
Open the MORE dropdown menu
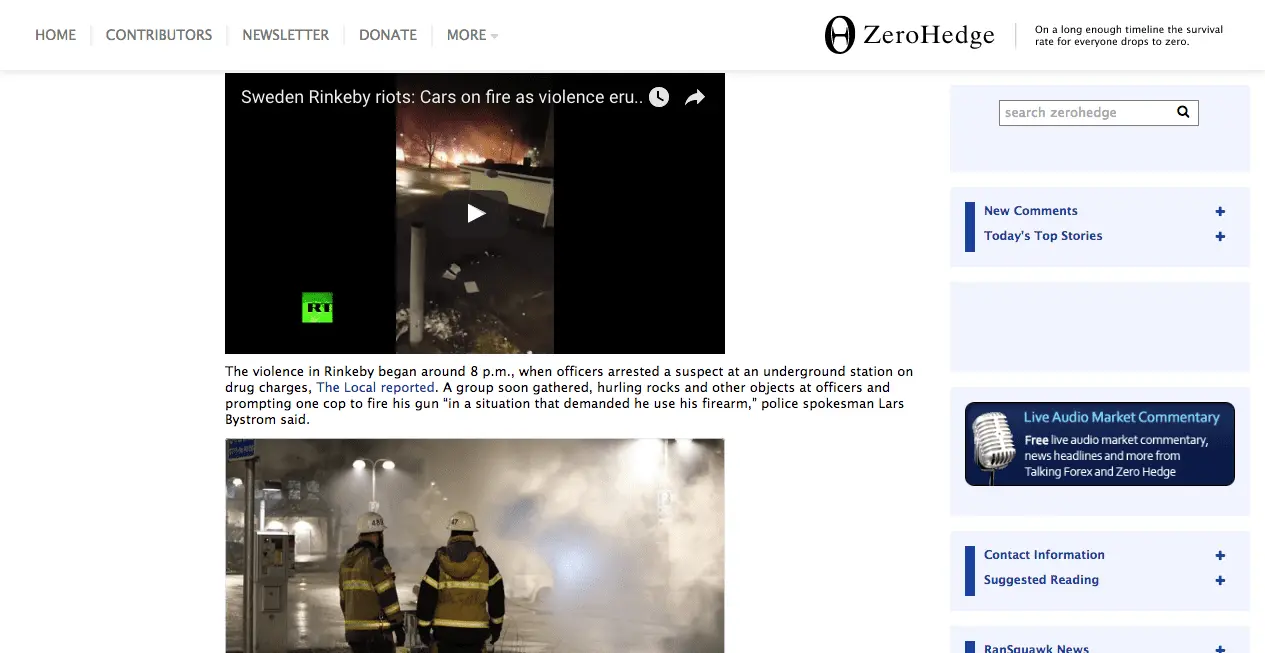[472, 35]
